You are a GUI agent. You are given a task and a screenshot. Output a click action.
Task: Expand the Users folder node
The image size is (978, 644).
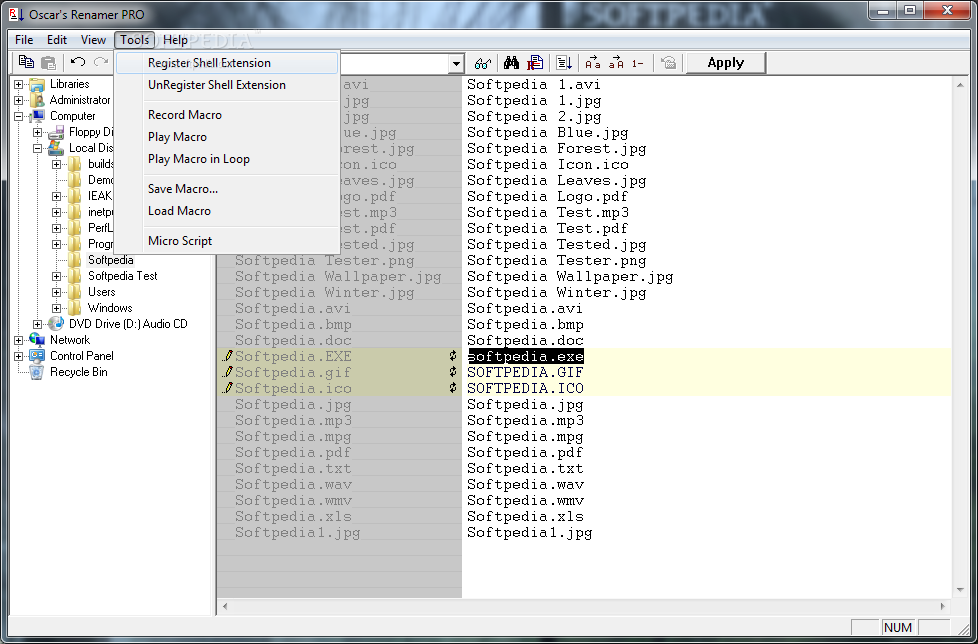(57, 292)
